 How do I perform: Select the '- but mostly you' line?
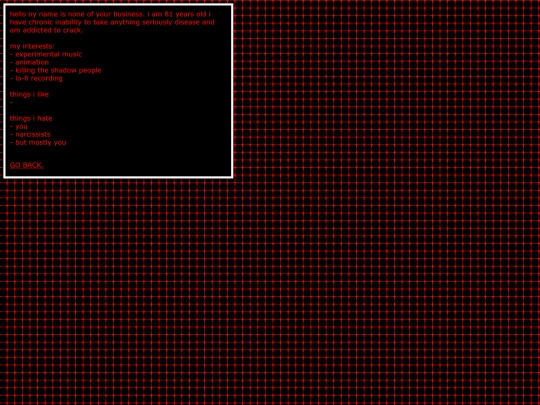(38, 143)
